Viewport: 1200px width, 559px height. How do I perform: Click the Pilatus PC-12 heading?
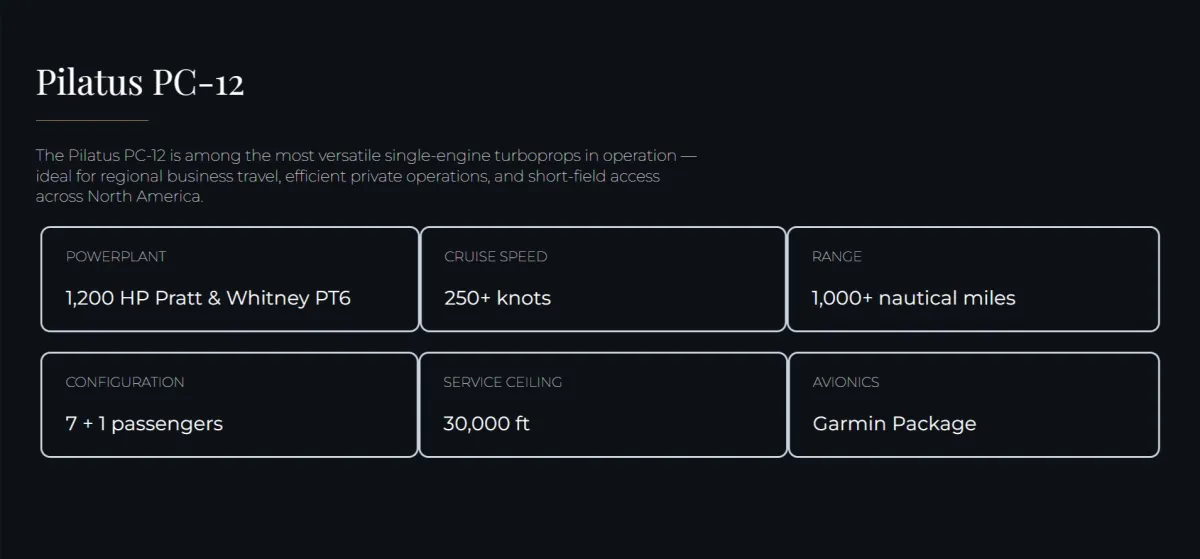click(140, 82)
